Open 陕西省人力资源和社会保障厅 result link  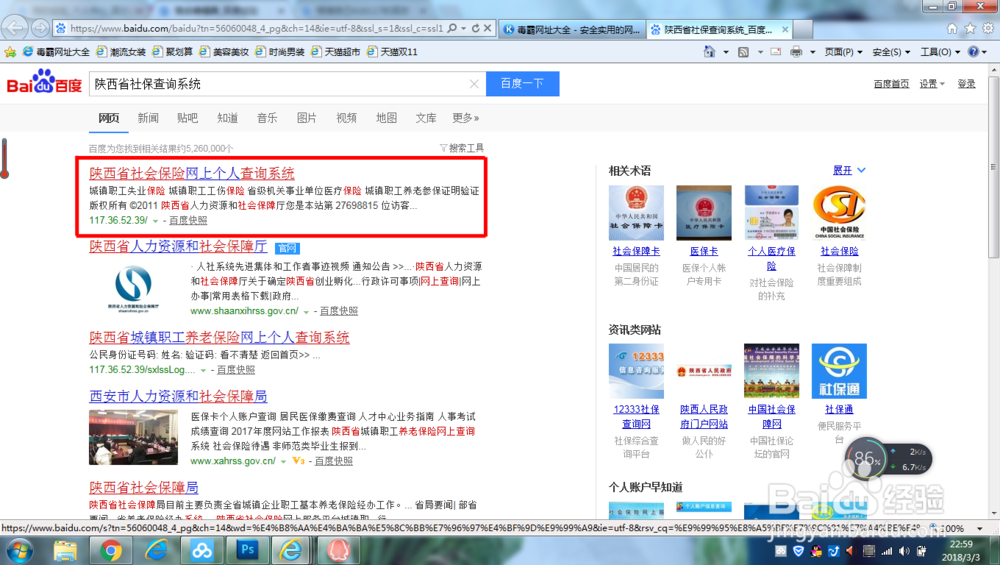pyautogui.click(x=178, y=246)
